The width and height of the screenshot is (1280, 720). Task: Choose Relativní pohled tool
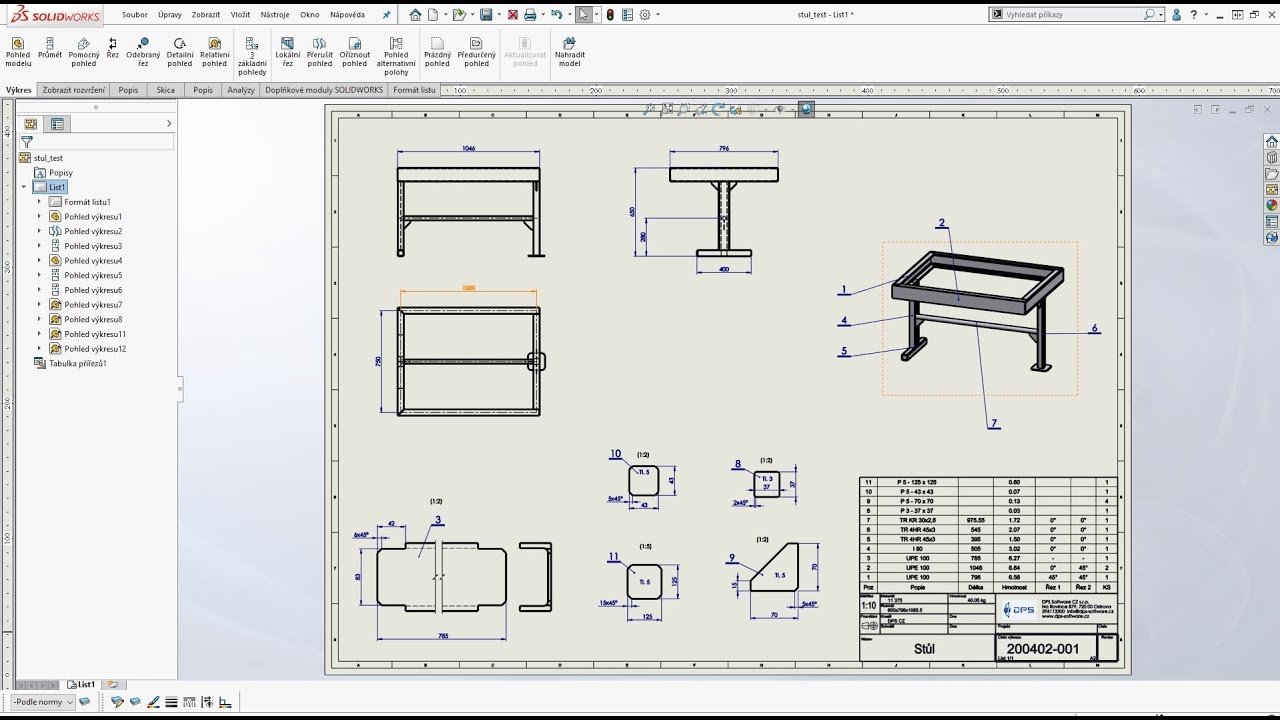214,52
